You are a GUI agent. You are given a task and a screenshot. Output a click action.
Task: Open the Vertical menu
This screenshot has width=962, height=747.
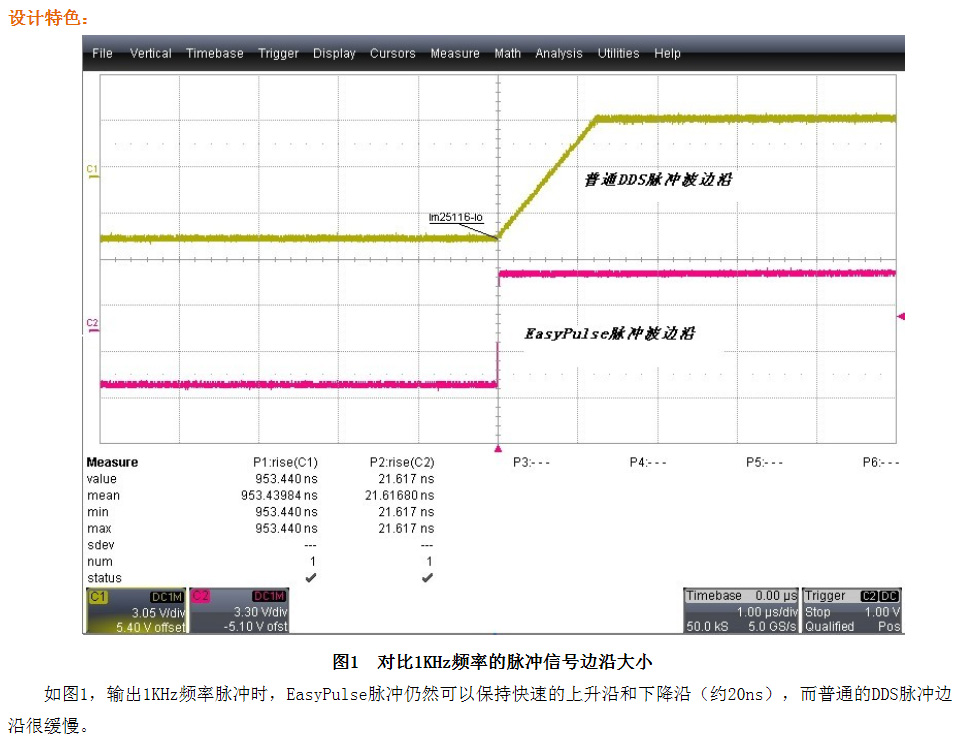[x=150, y=54]
